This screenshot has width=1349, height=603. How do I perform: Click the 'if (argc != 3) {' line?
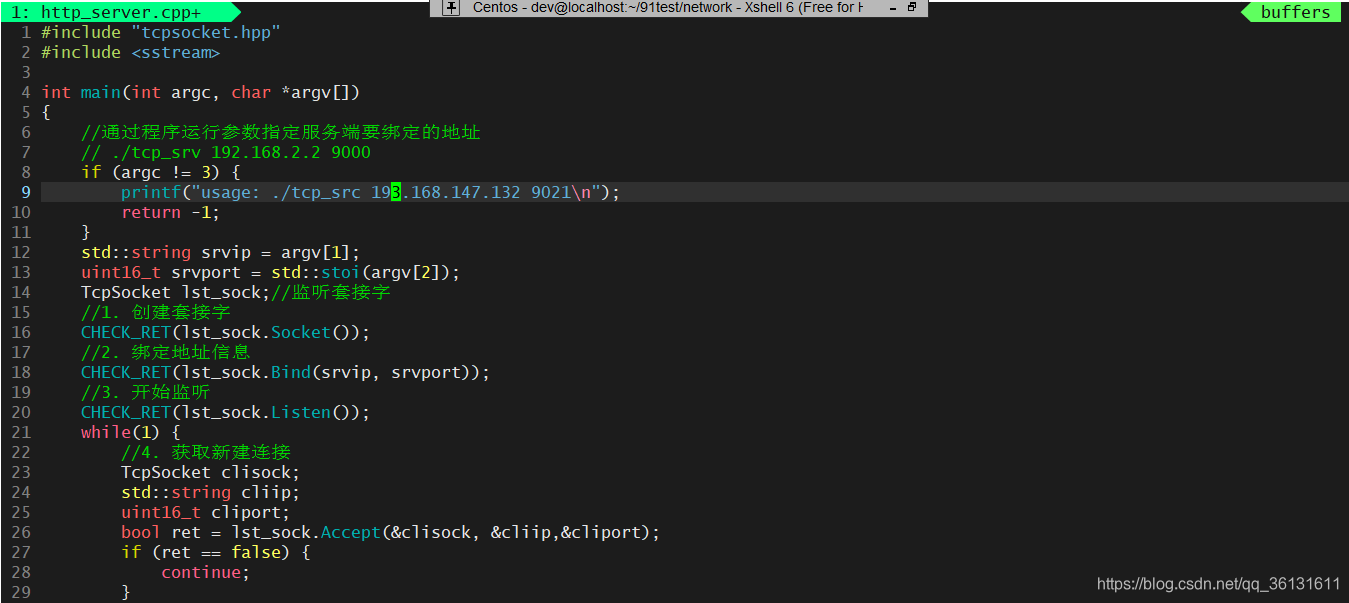pos(161,172)
